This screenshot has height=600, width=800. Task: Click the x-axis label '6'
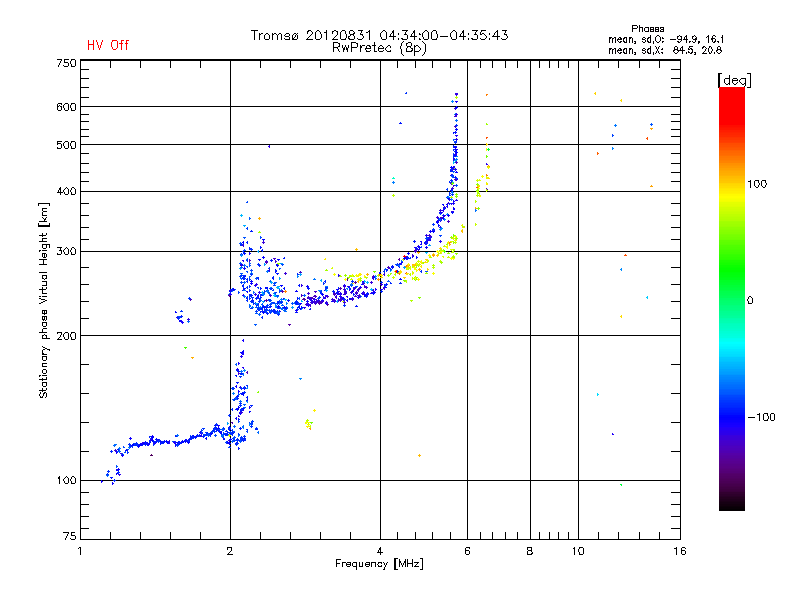(467, 551)
